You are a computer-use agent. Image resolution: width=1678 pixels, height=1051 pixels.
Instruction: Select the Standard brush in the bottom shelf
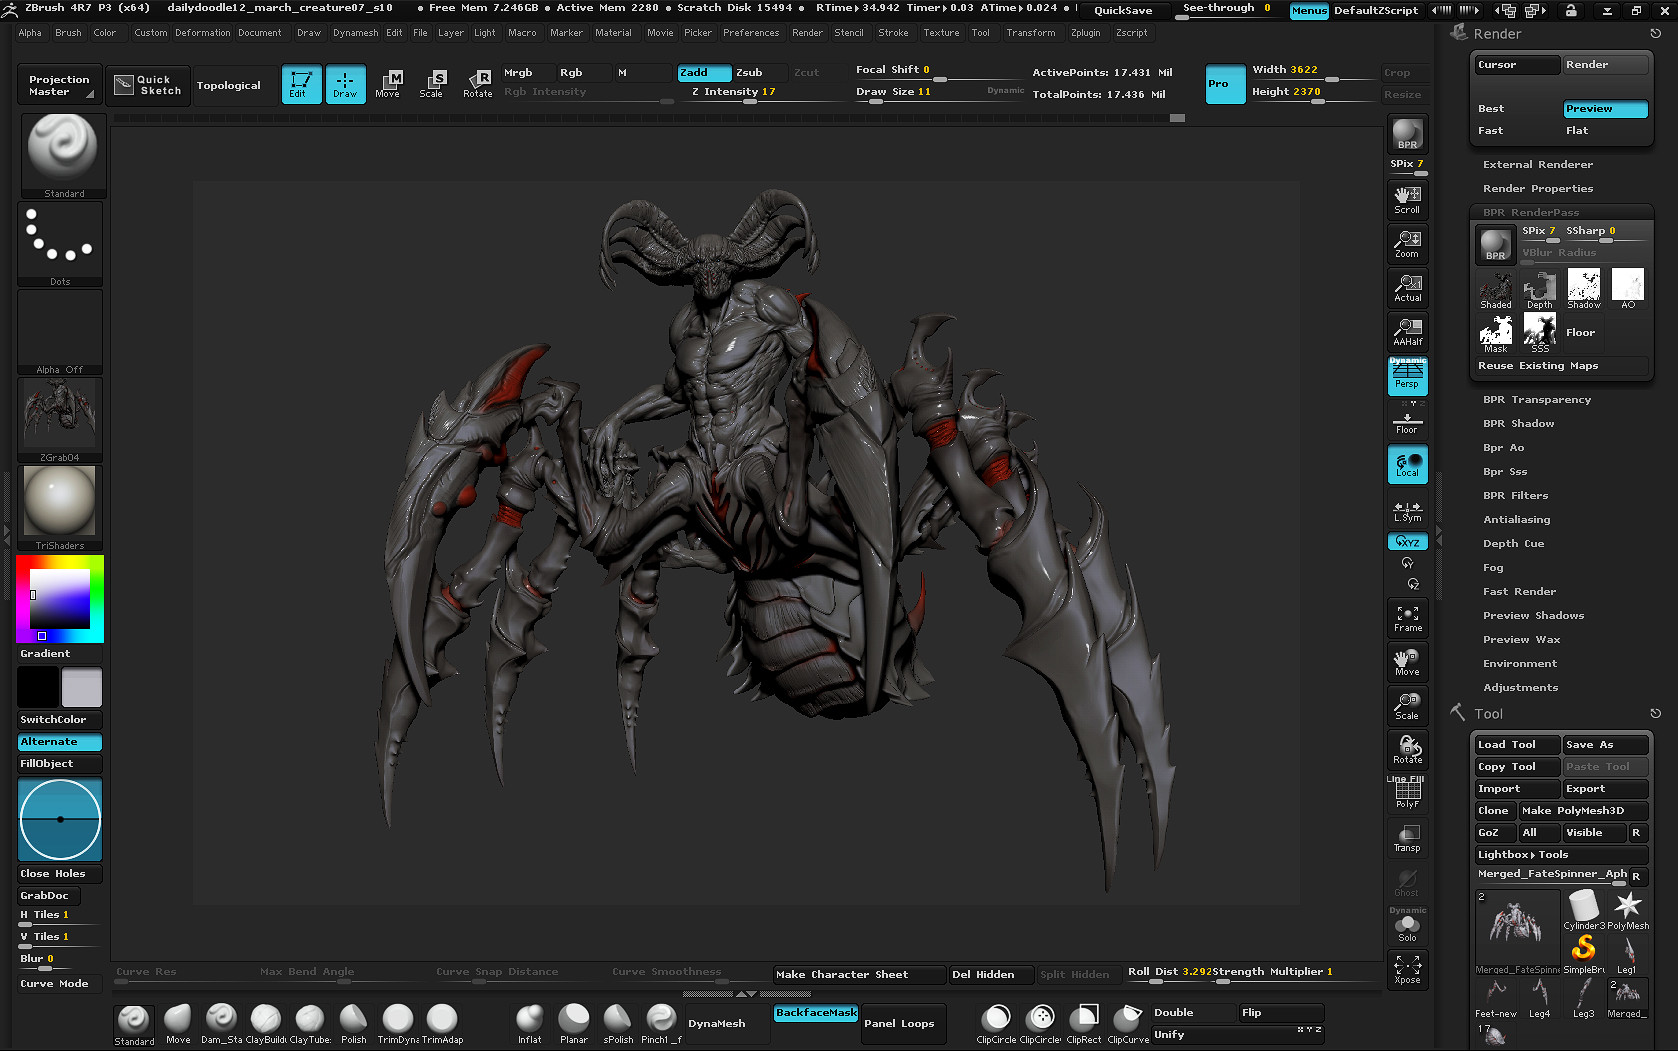click(134, 1024)
